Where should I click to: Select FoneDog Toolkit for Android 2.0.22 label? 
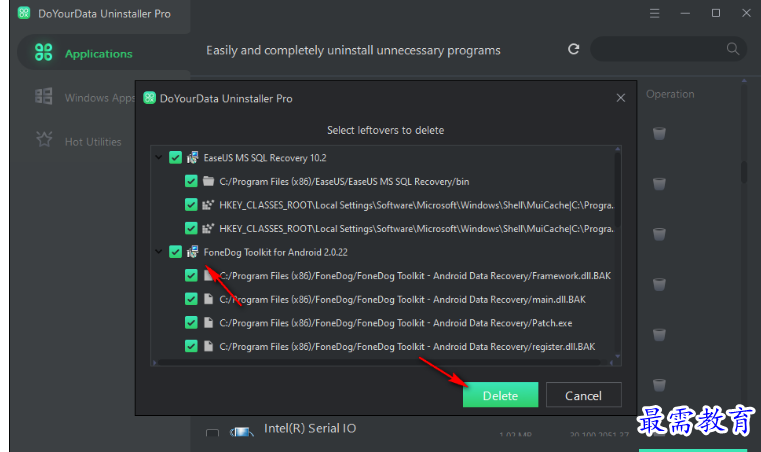coord(276,252)
